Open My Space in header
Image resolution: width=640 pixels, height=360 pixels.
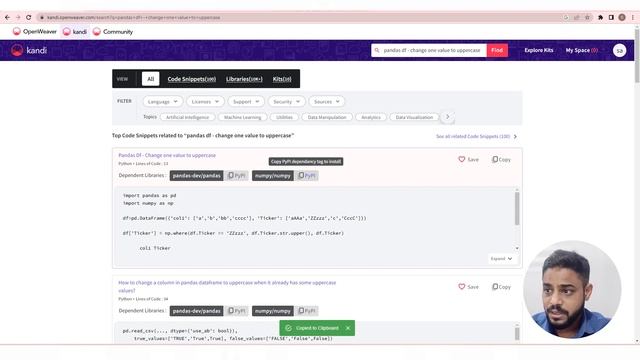(x=582, y=50)
